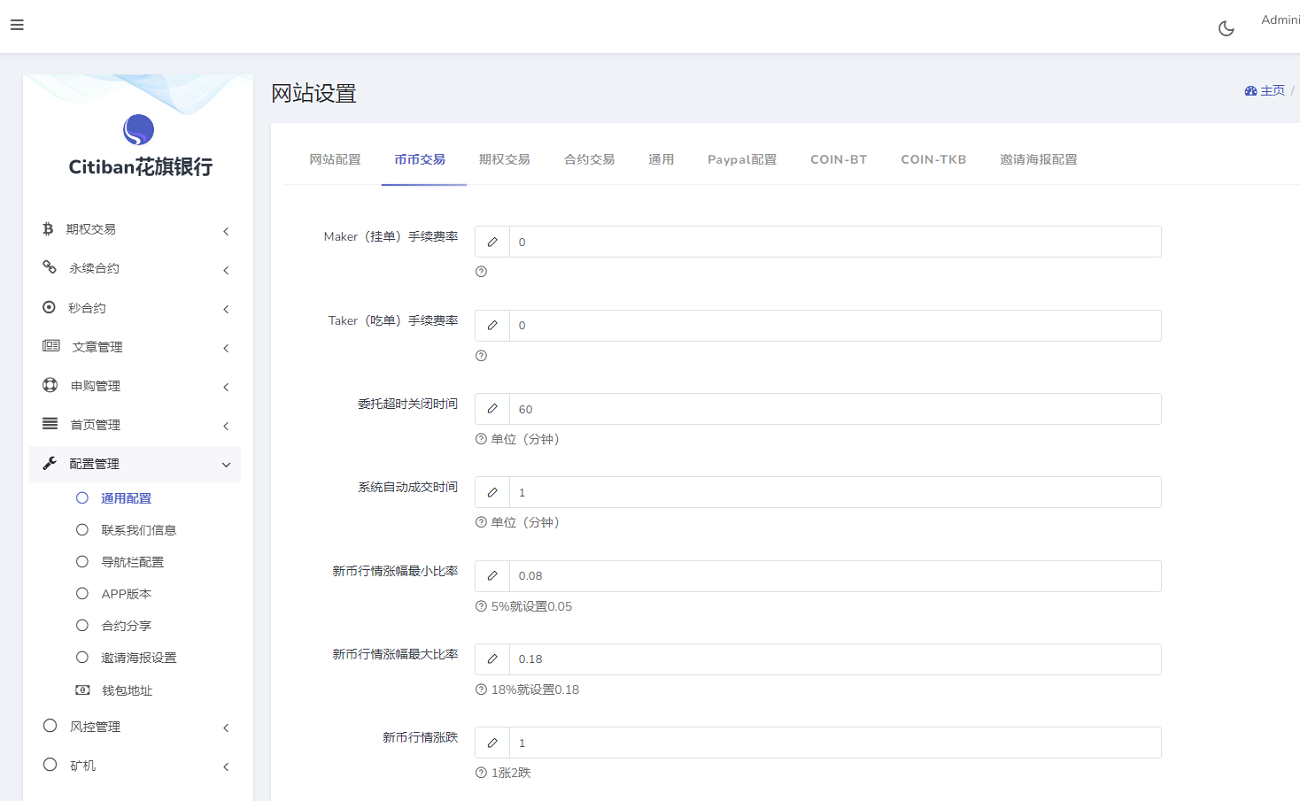Open APP版本 in the sidebar
This screenshot has height=801, width=1300.
(x=126, y=594)
